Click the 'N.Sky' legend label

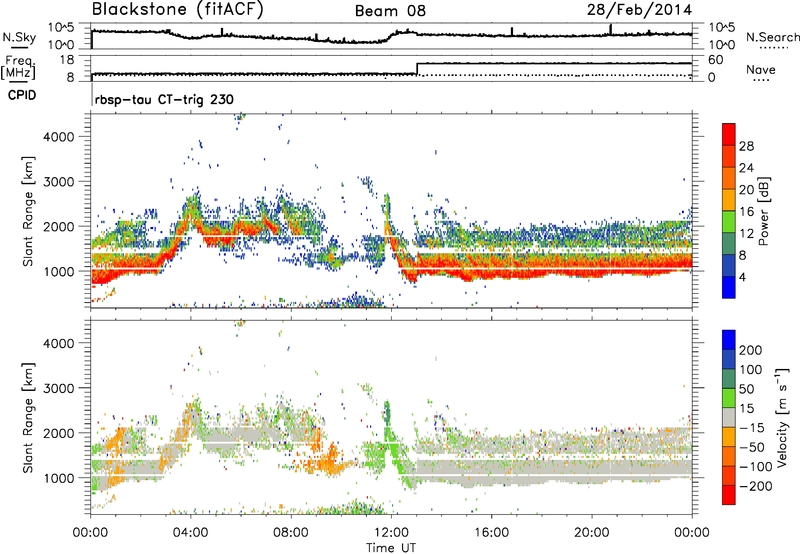(19, 37)
